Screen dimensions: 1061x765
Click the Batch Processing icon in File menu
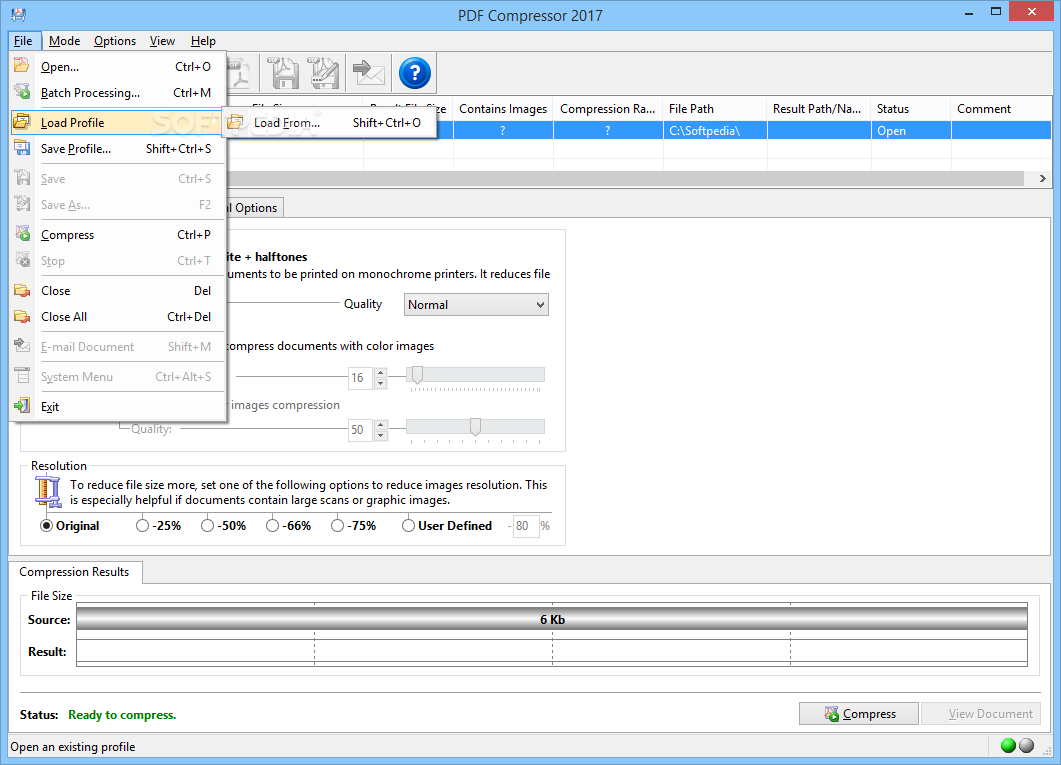point(22,92)
